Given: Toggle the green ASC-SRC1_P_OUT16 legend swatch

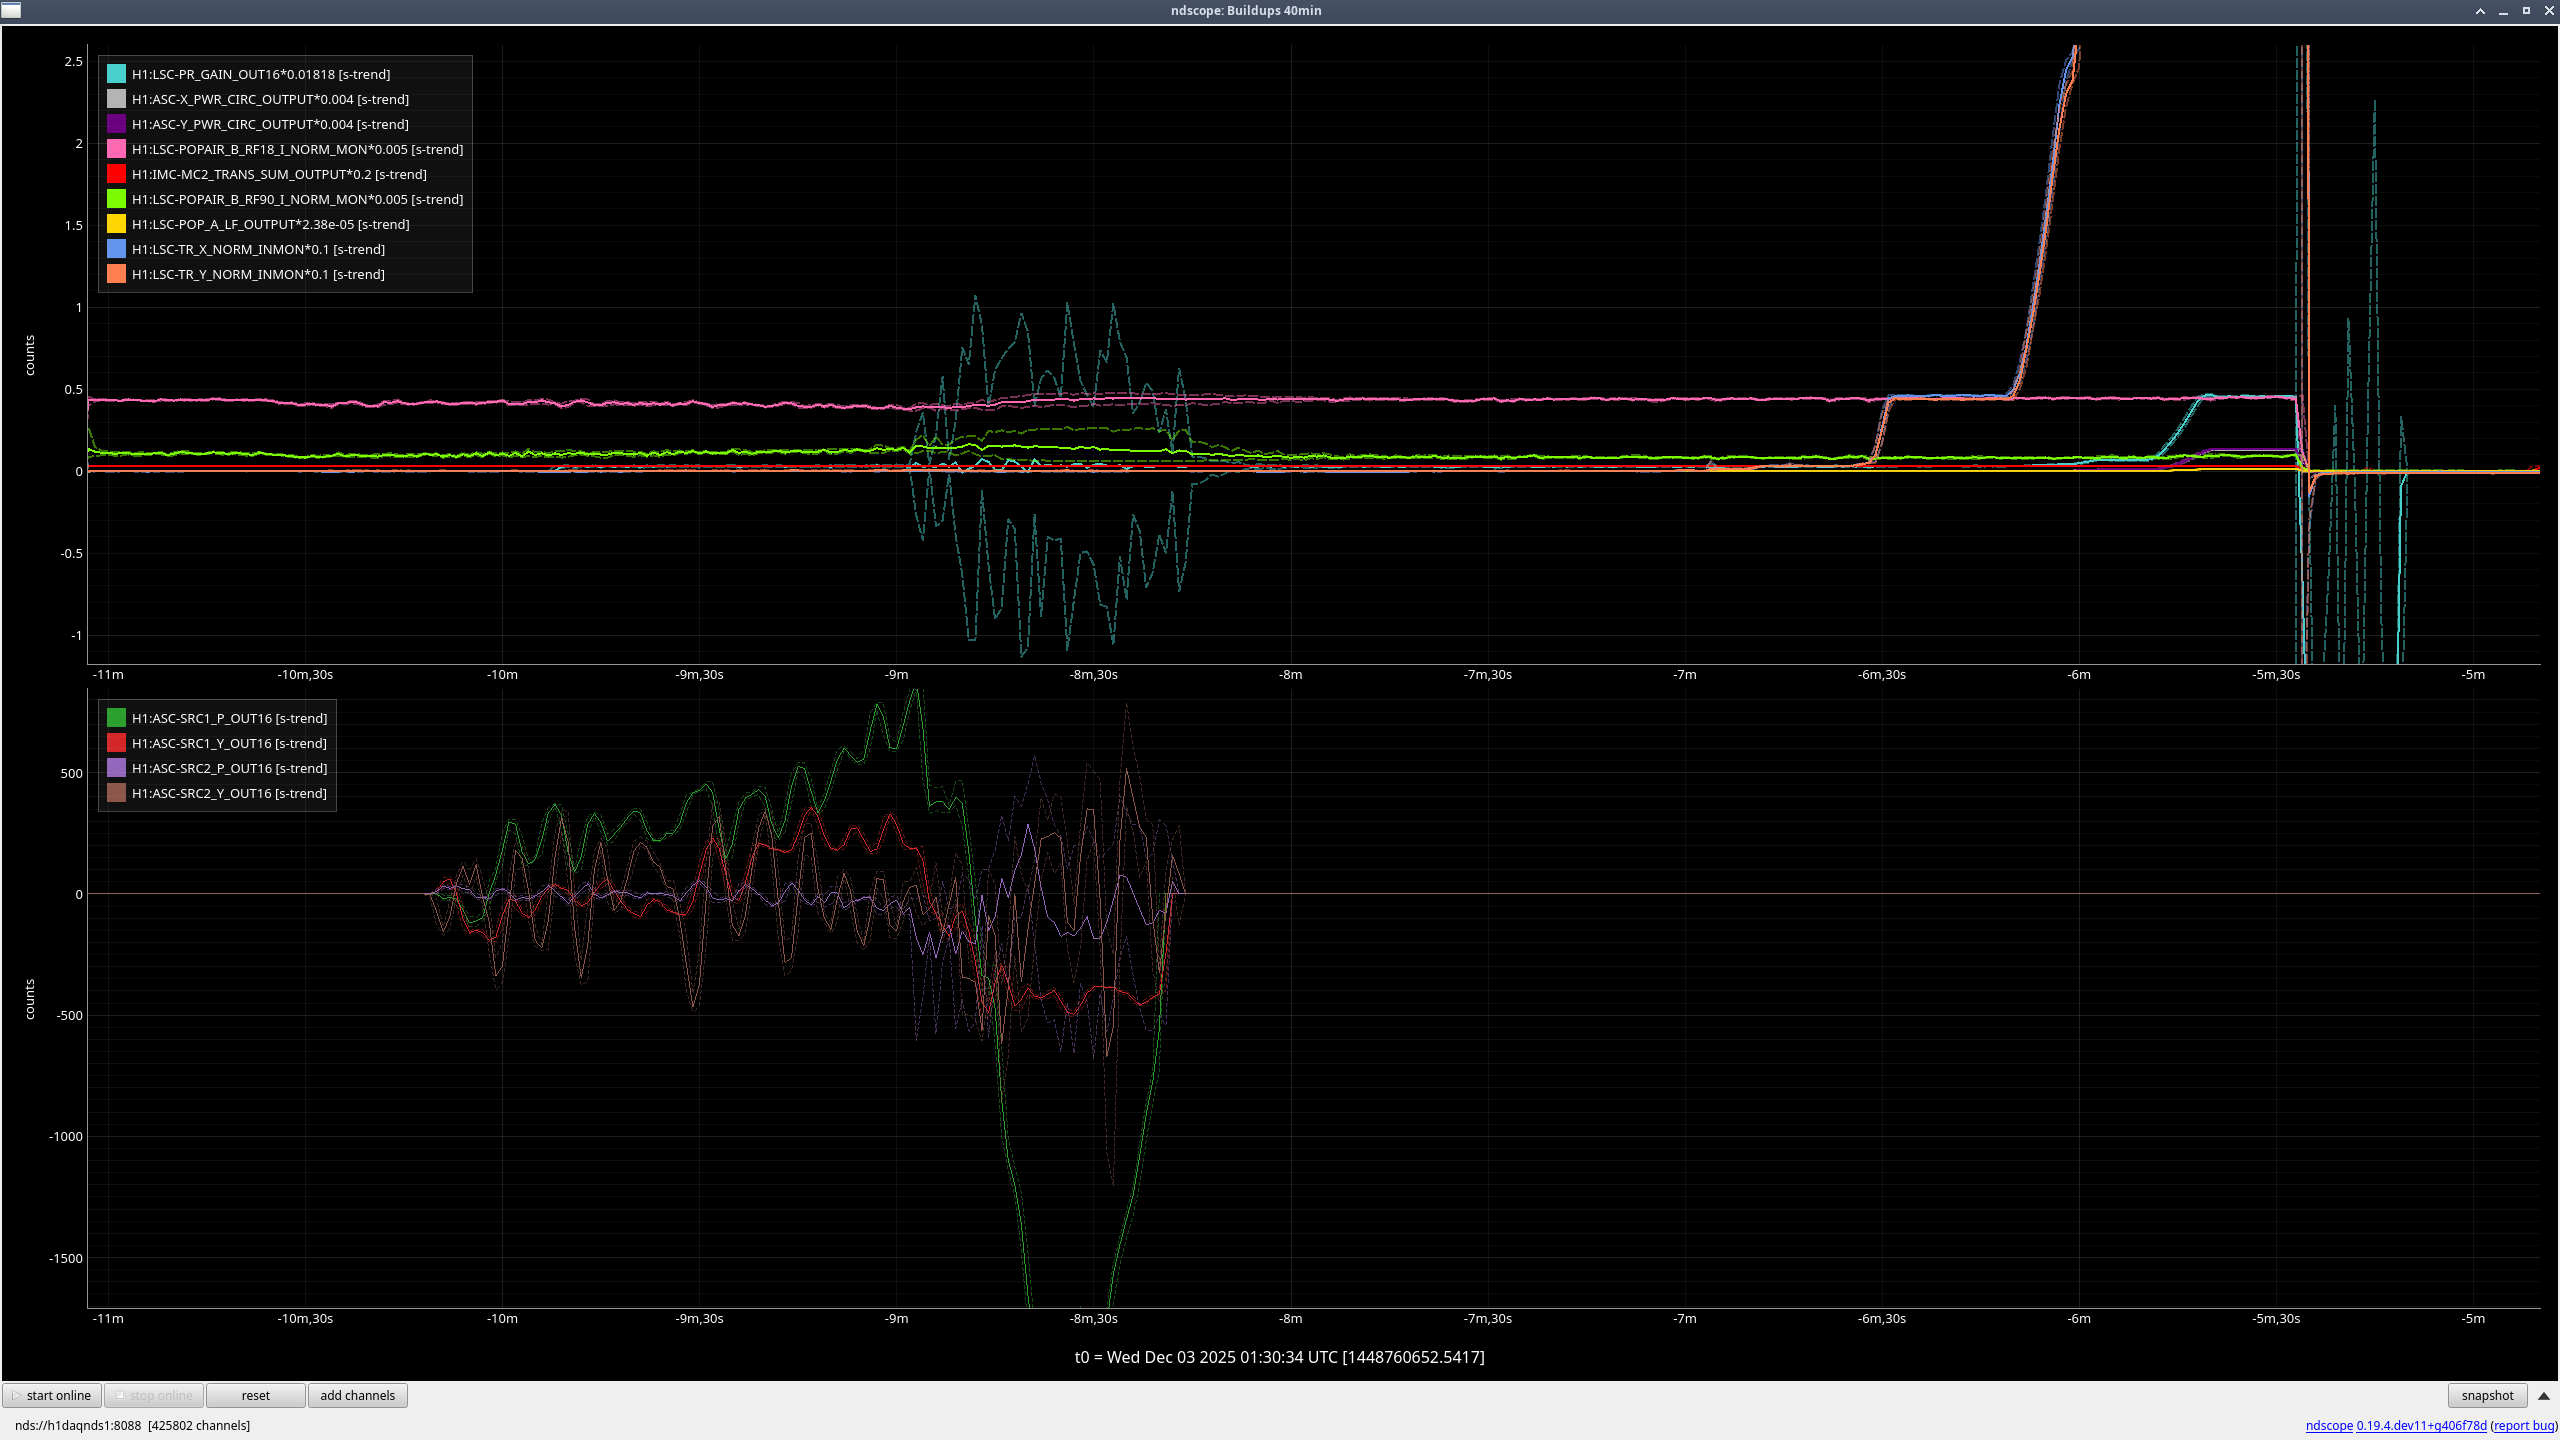Looking at the screenshot, I should click(x=116, y=718).
